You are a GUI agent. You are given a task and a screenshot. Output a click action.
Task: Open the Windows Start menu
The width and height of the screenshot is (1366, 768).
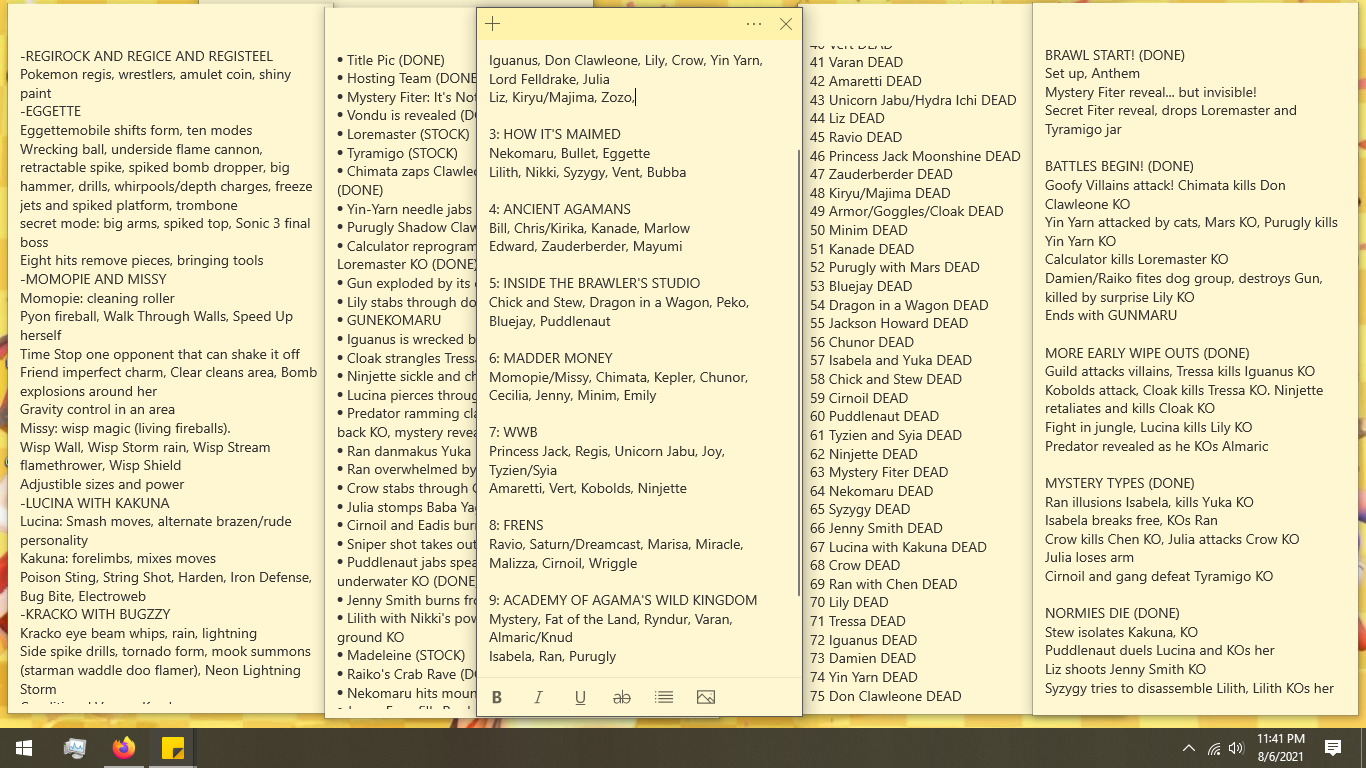pos(24,748)
